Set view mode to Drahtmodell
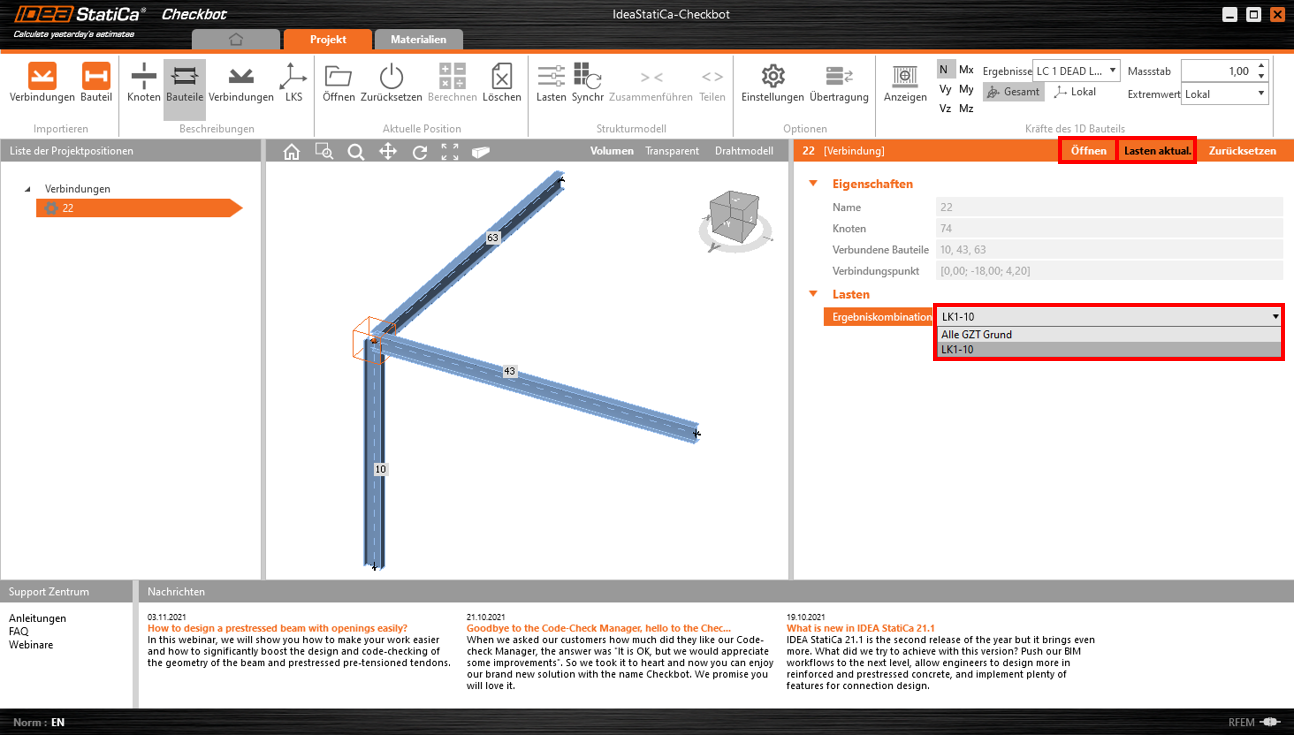The height and width of the screenshot is (735, 1295). [x=744, y=151]
